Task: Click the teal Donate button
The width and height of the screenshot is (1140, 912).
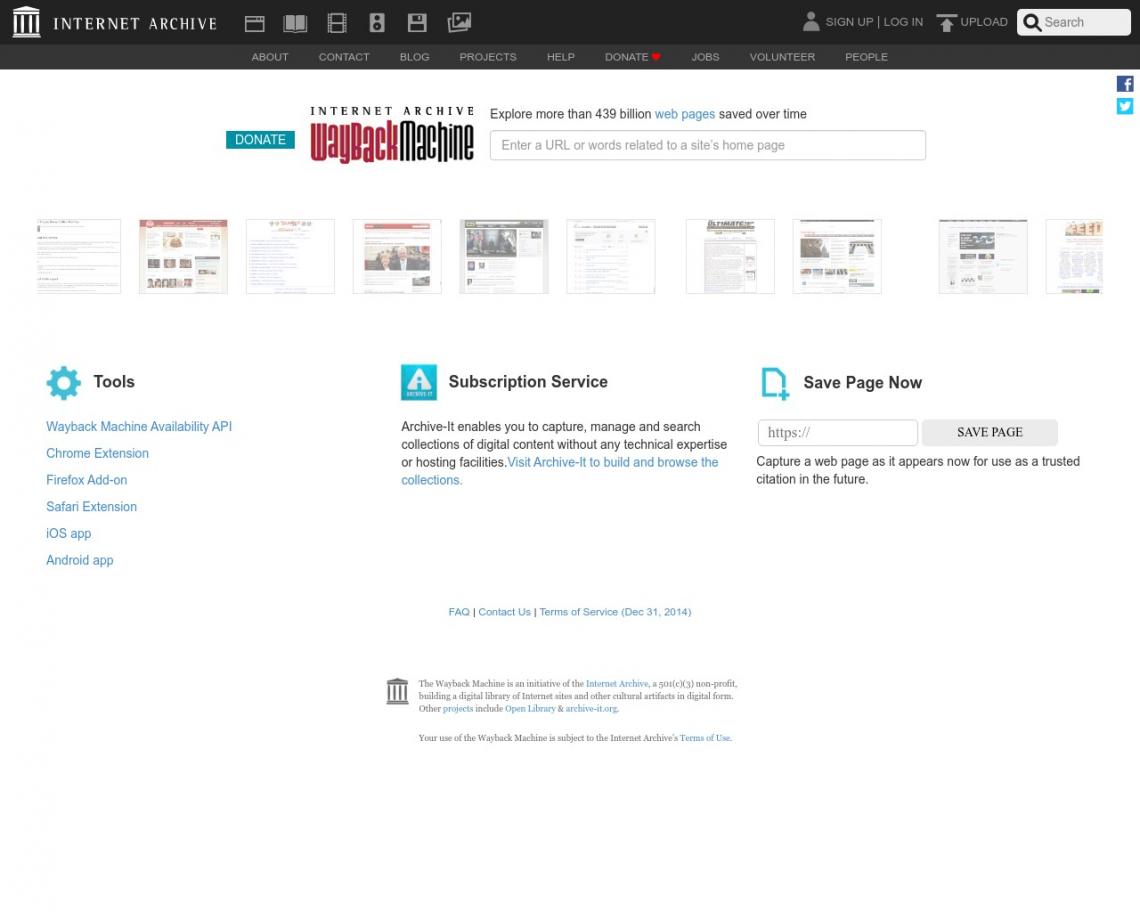Action: [260, 140]
